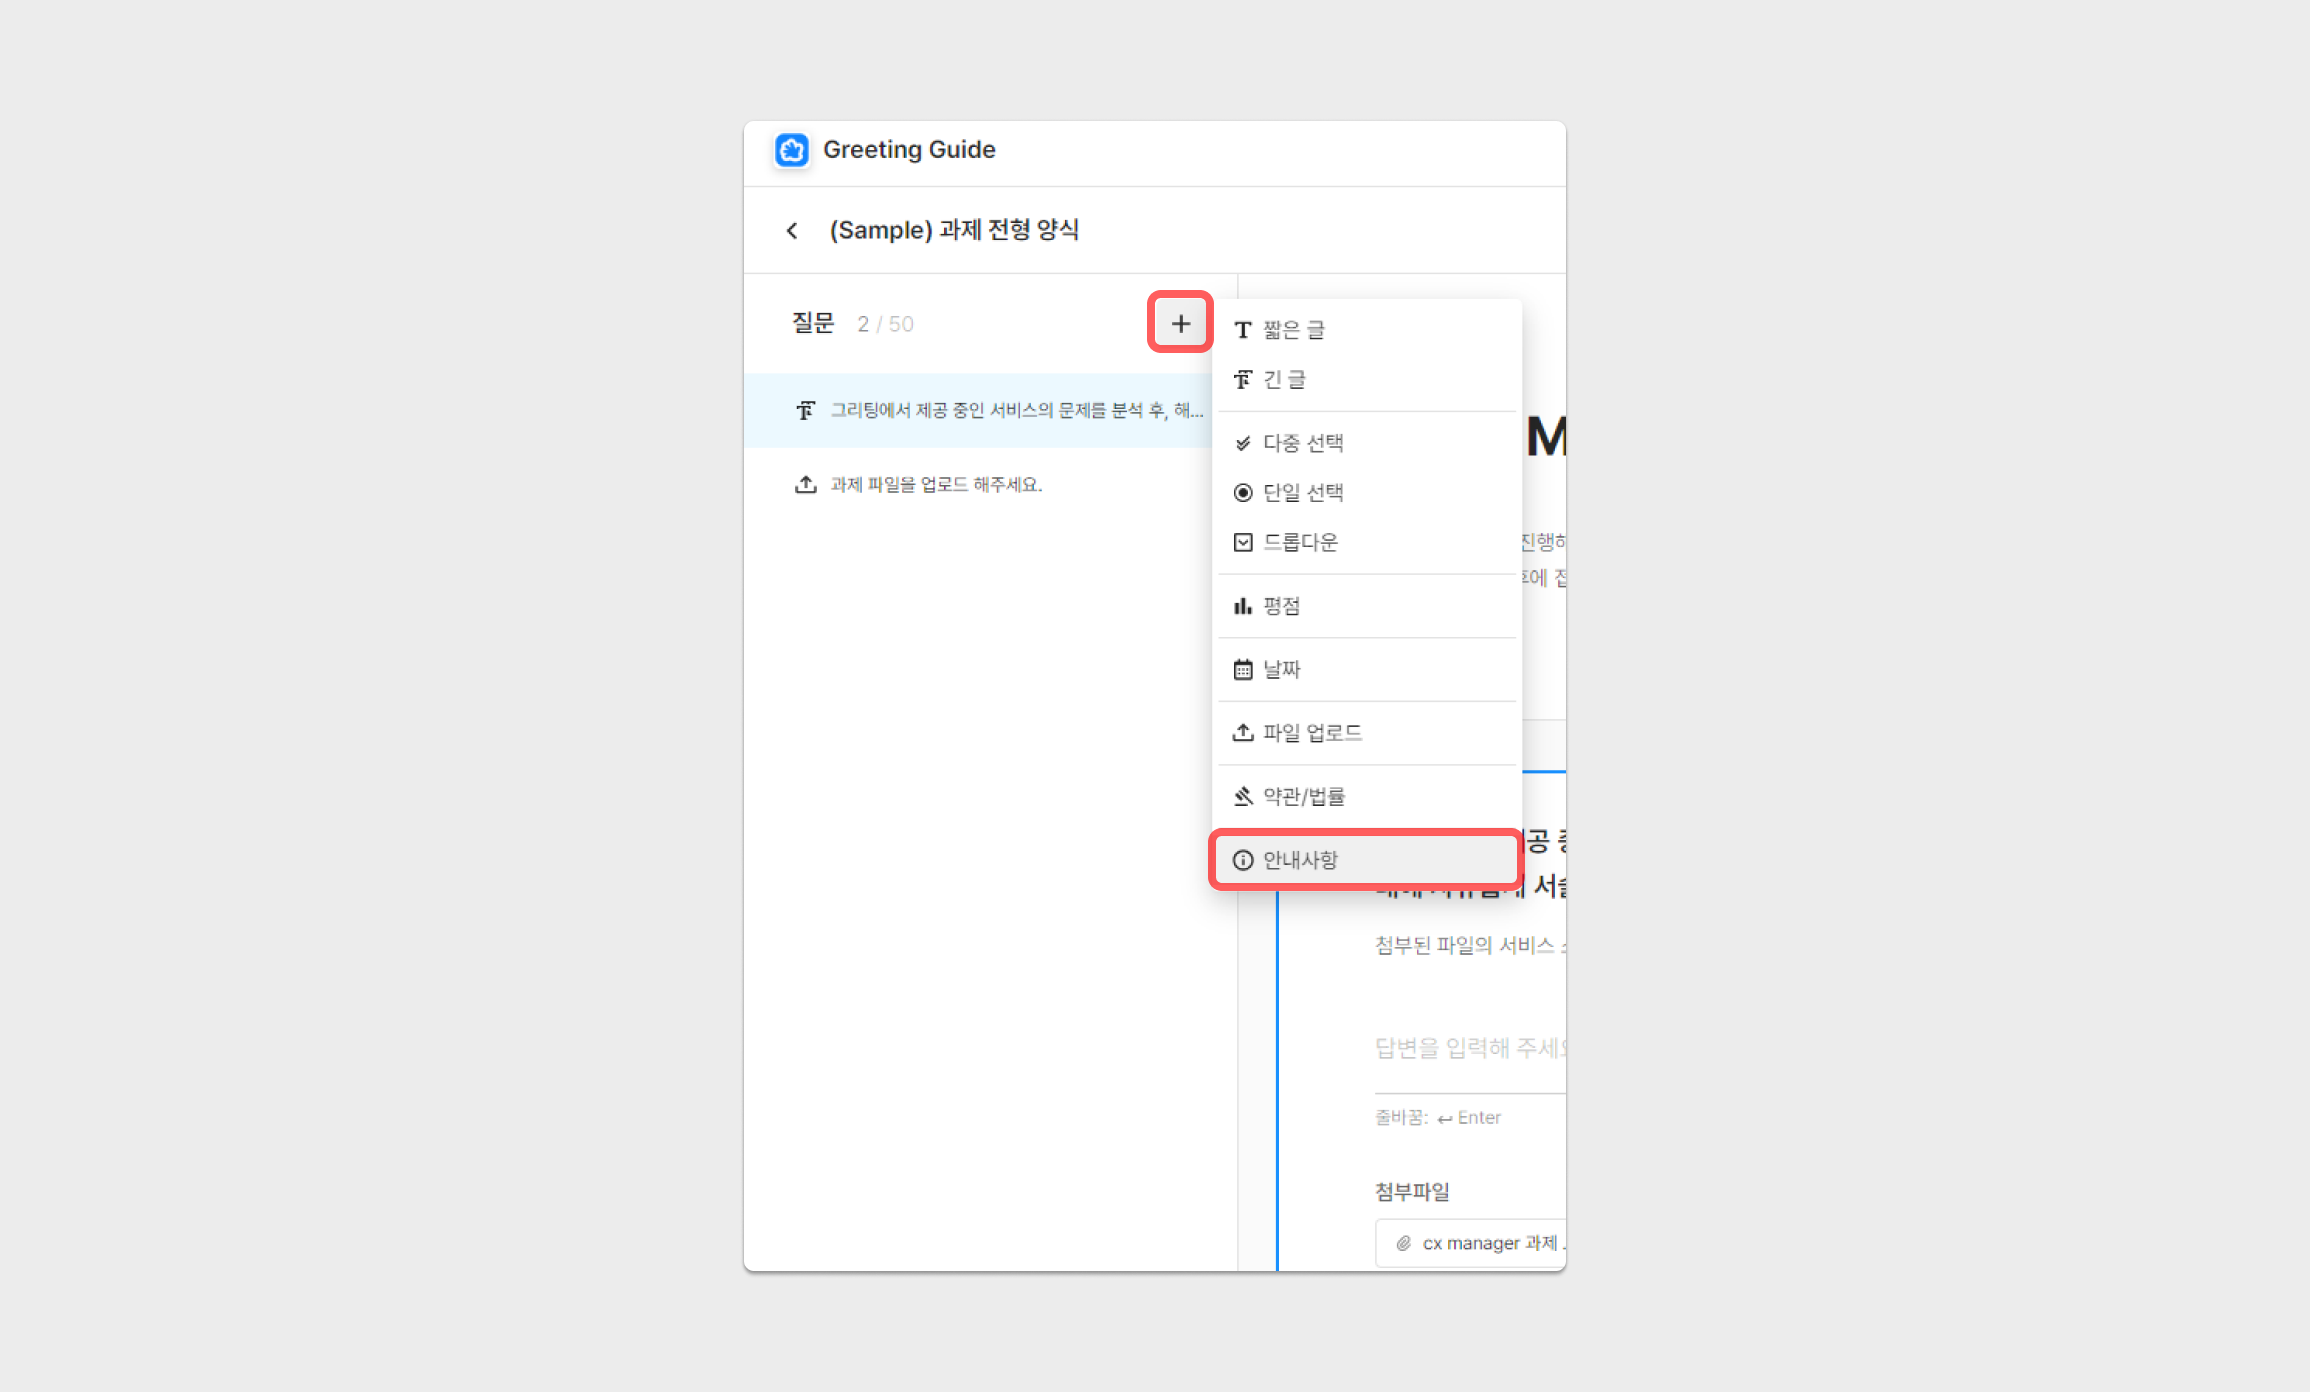Add a 약관/법률 terms question
Image resolution: width=2310 pixels, height=1392 pixels.
click(x=1303, y=796)
